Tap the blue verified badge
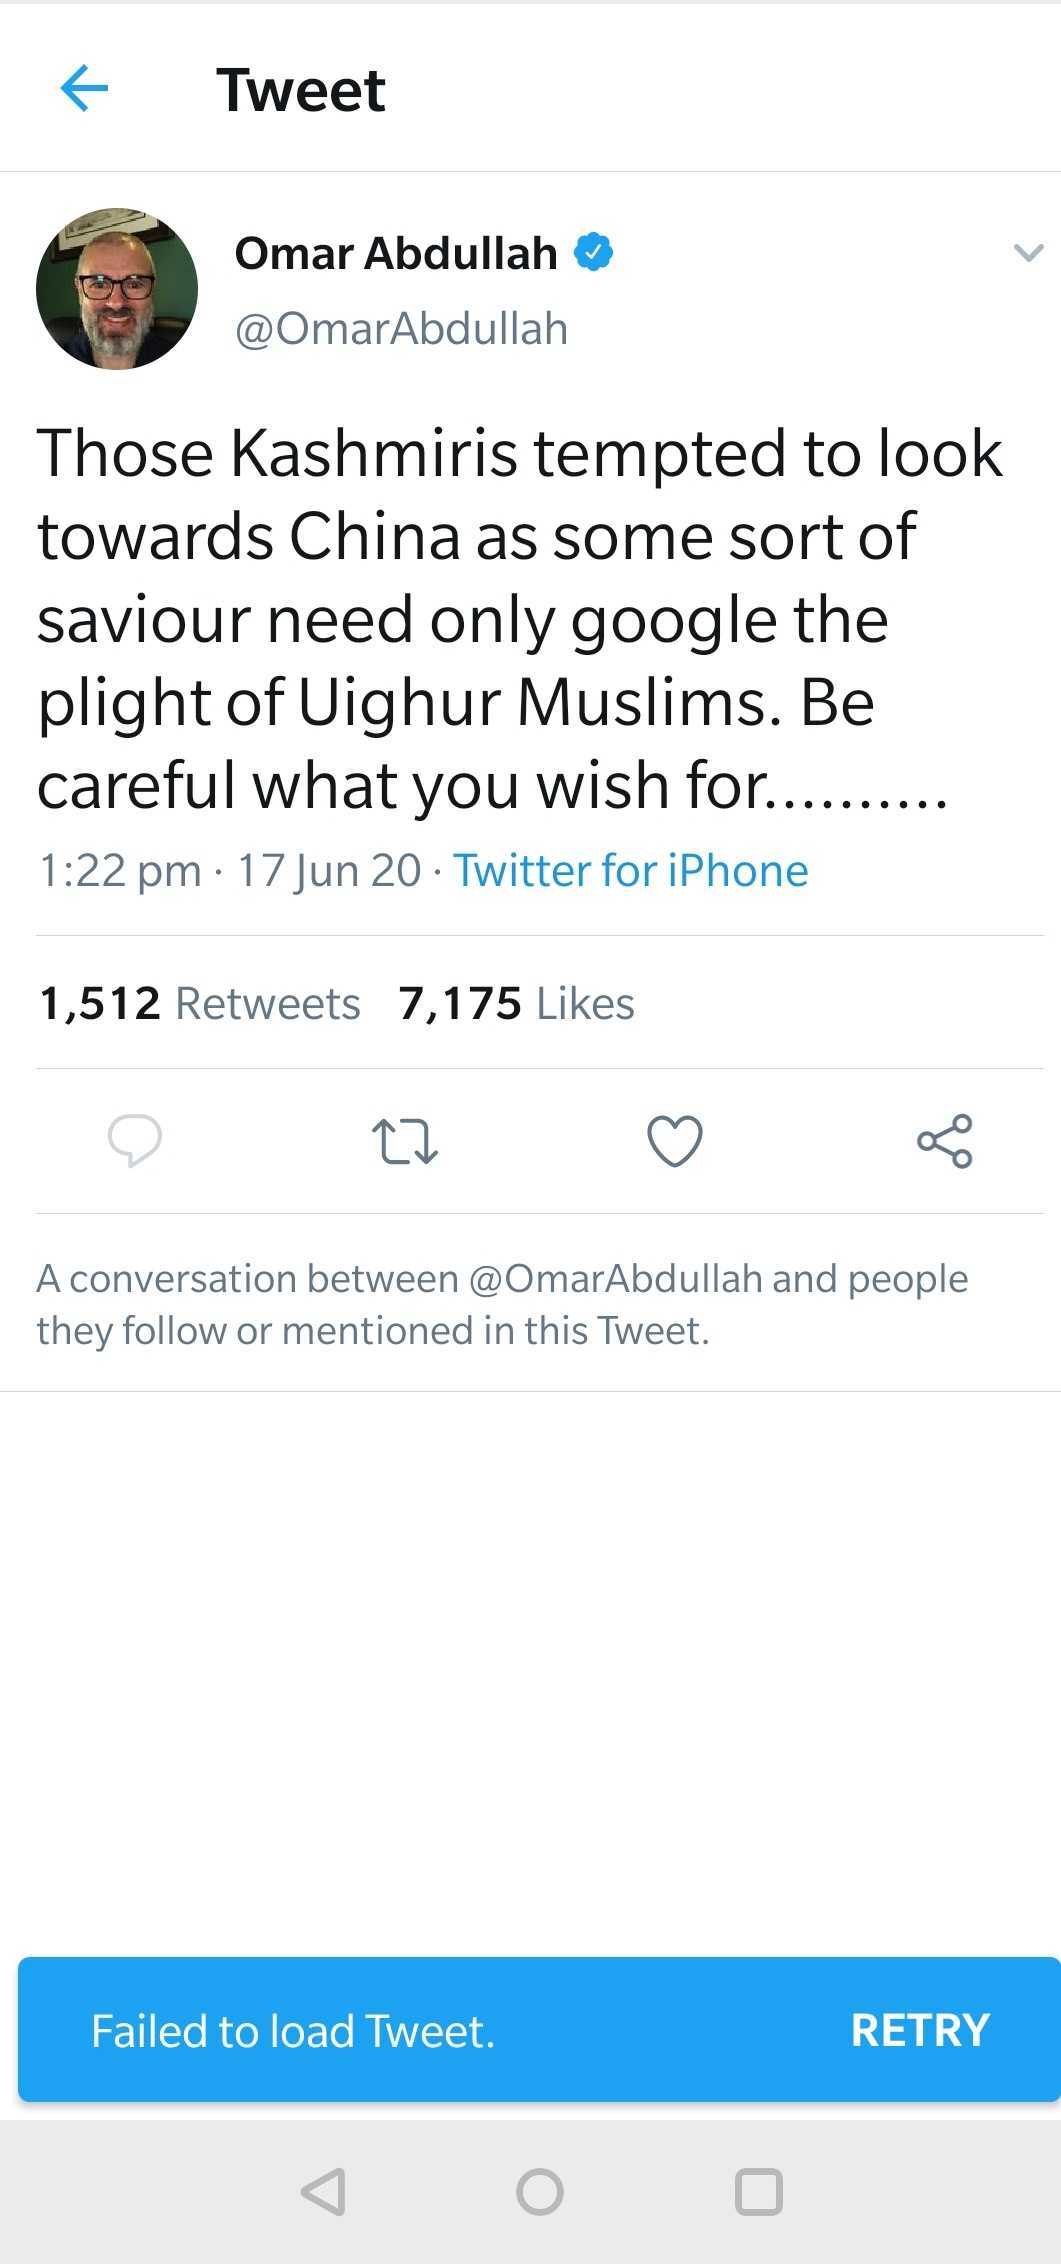This screenshot has height=2264, width=1061. pyautogui.click(x=593, y=252)
